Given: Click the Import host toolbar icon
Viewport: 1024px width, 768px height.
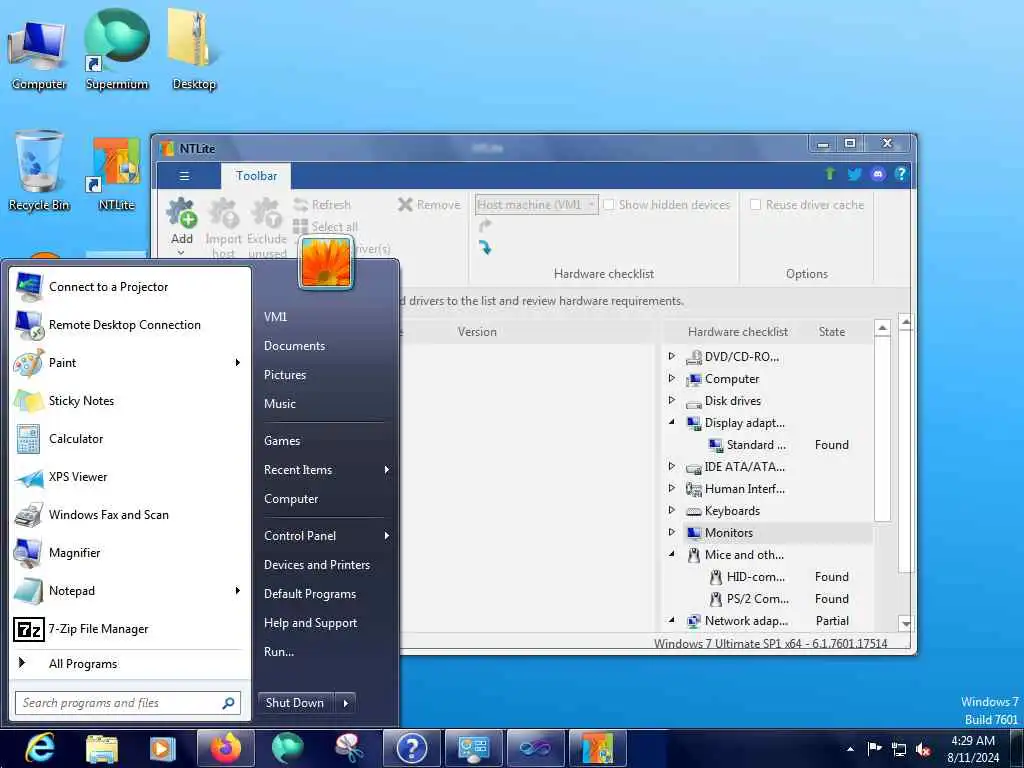Looking at the screenshot, I should (223, 213).
